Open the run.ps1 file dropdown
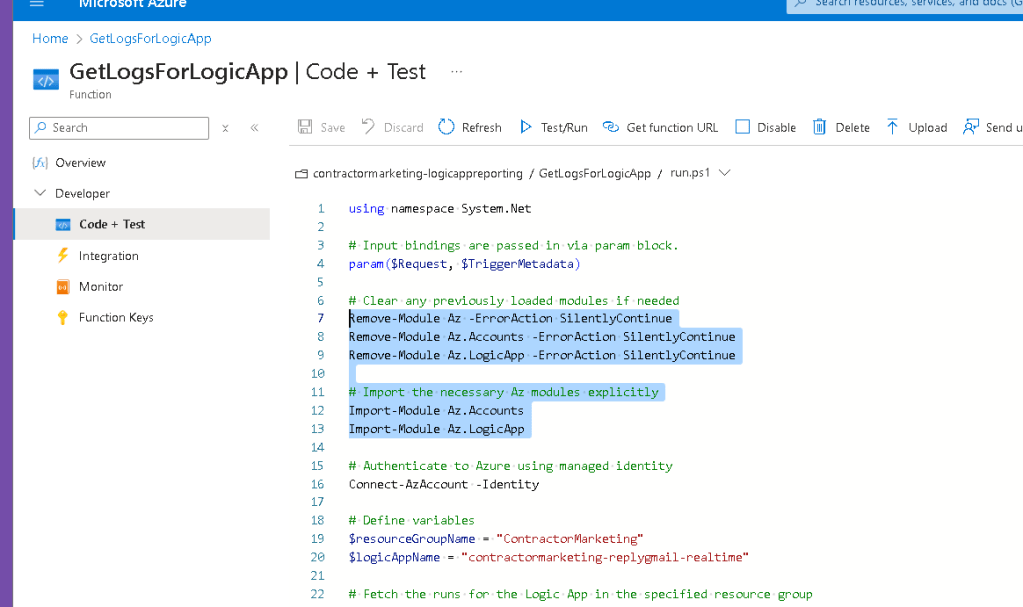The height and width of the screenshot is (607, 1023). click(x=700, y=173)
